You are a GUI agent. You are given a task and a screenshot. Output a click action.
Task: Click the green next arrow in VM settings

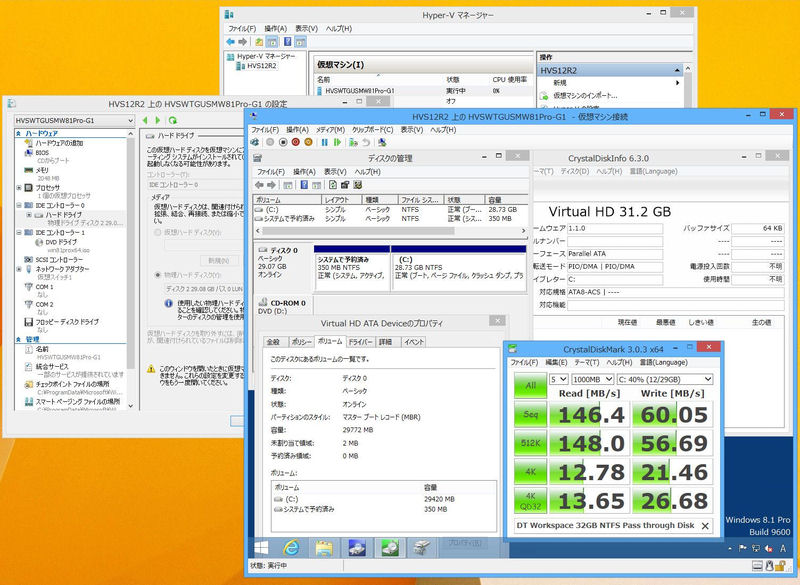click(158, 120)
